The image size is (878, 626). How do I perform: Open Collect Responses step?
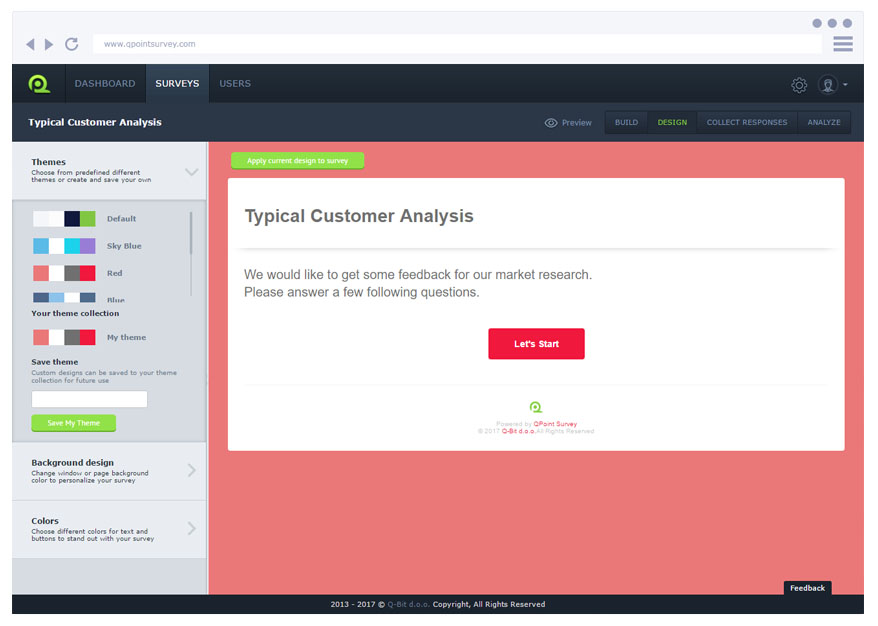click(x=746, y=122)
